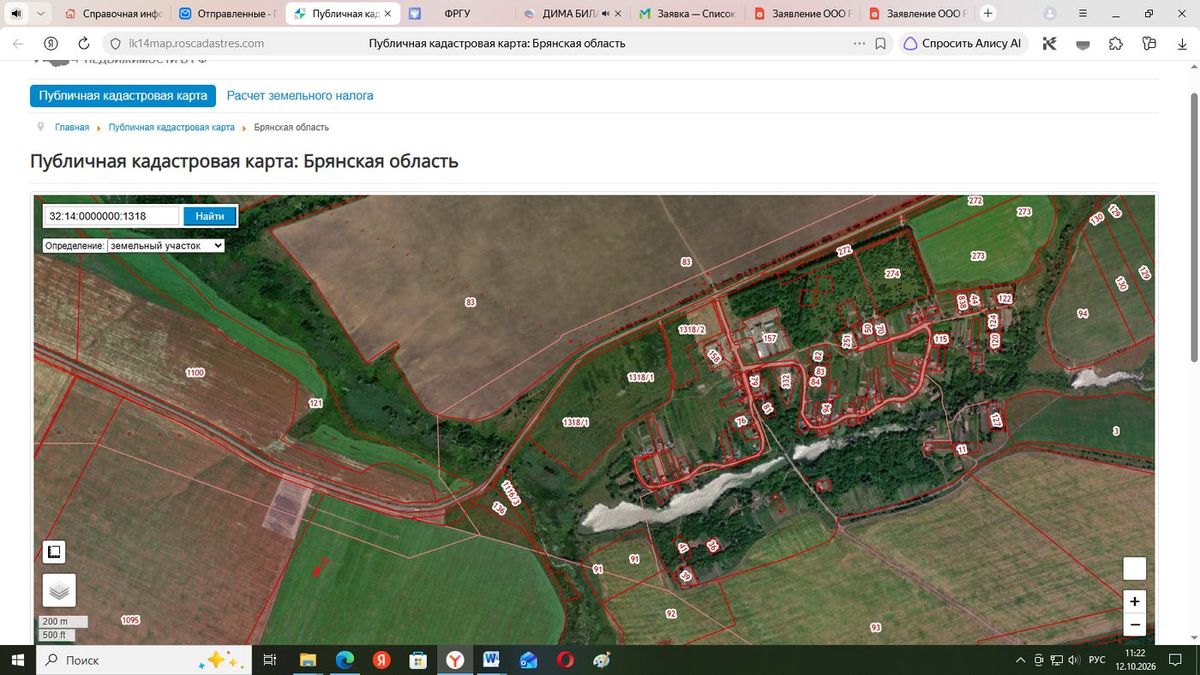Image resolution: width=1200 pixels, height=675 pixels.
Task: Open File Explorer from taskbar
Action: 307,660
